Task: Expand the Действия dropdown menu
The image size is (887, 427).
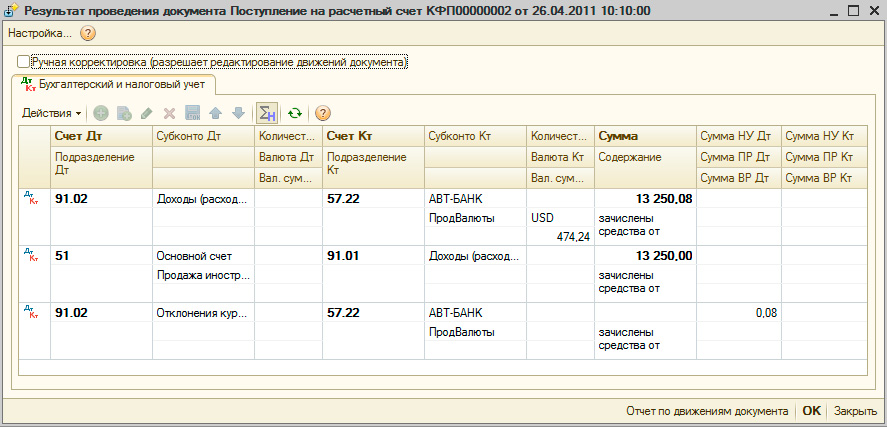Action: [52, 113]
